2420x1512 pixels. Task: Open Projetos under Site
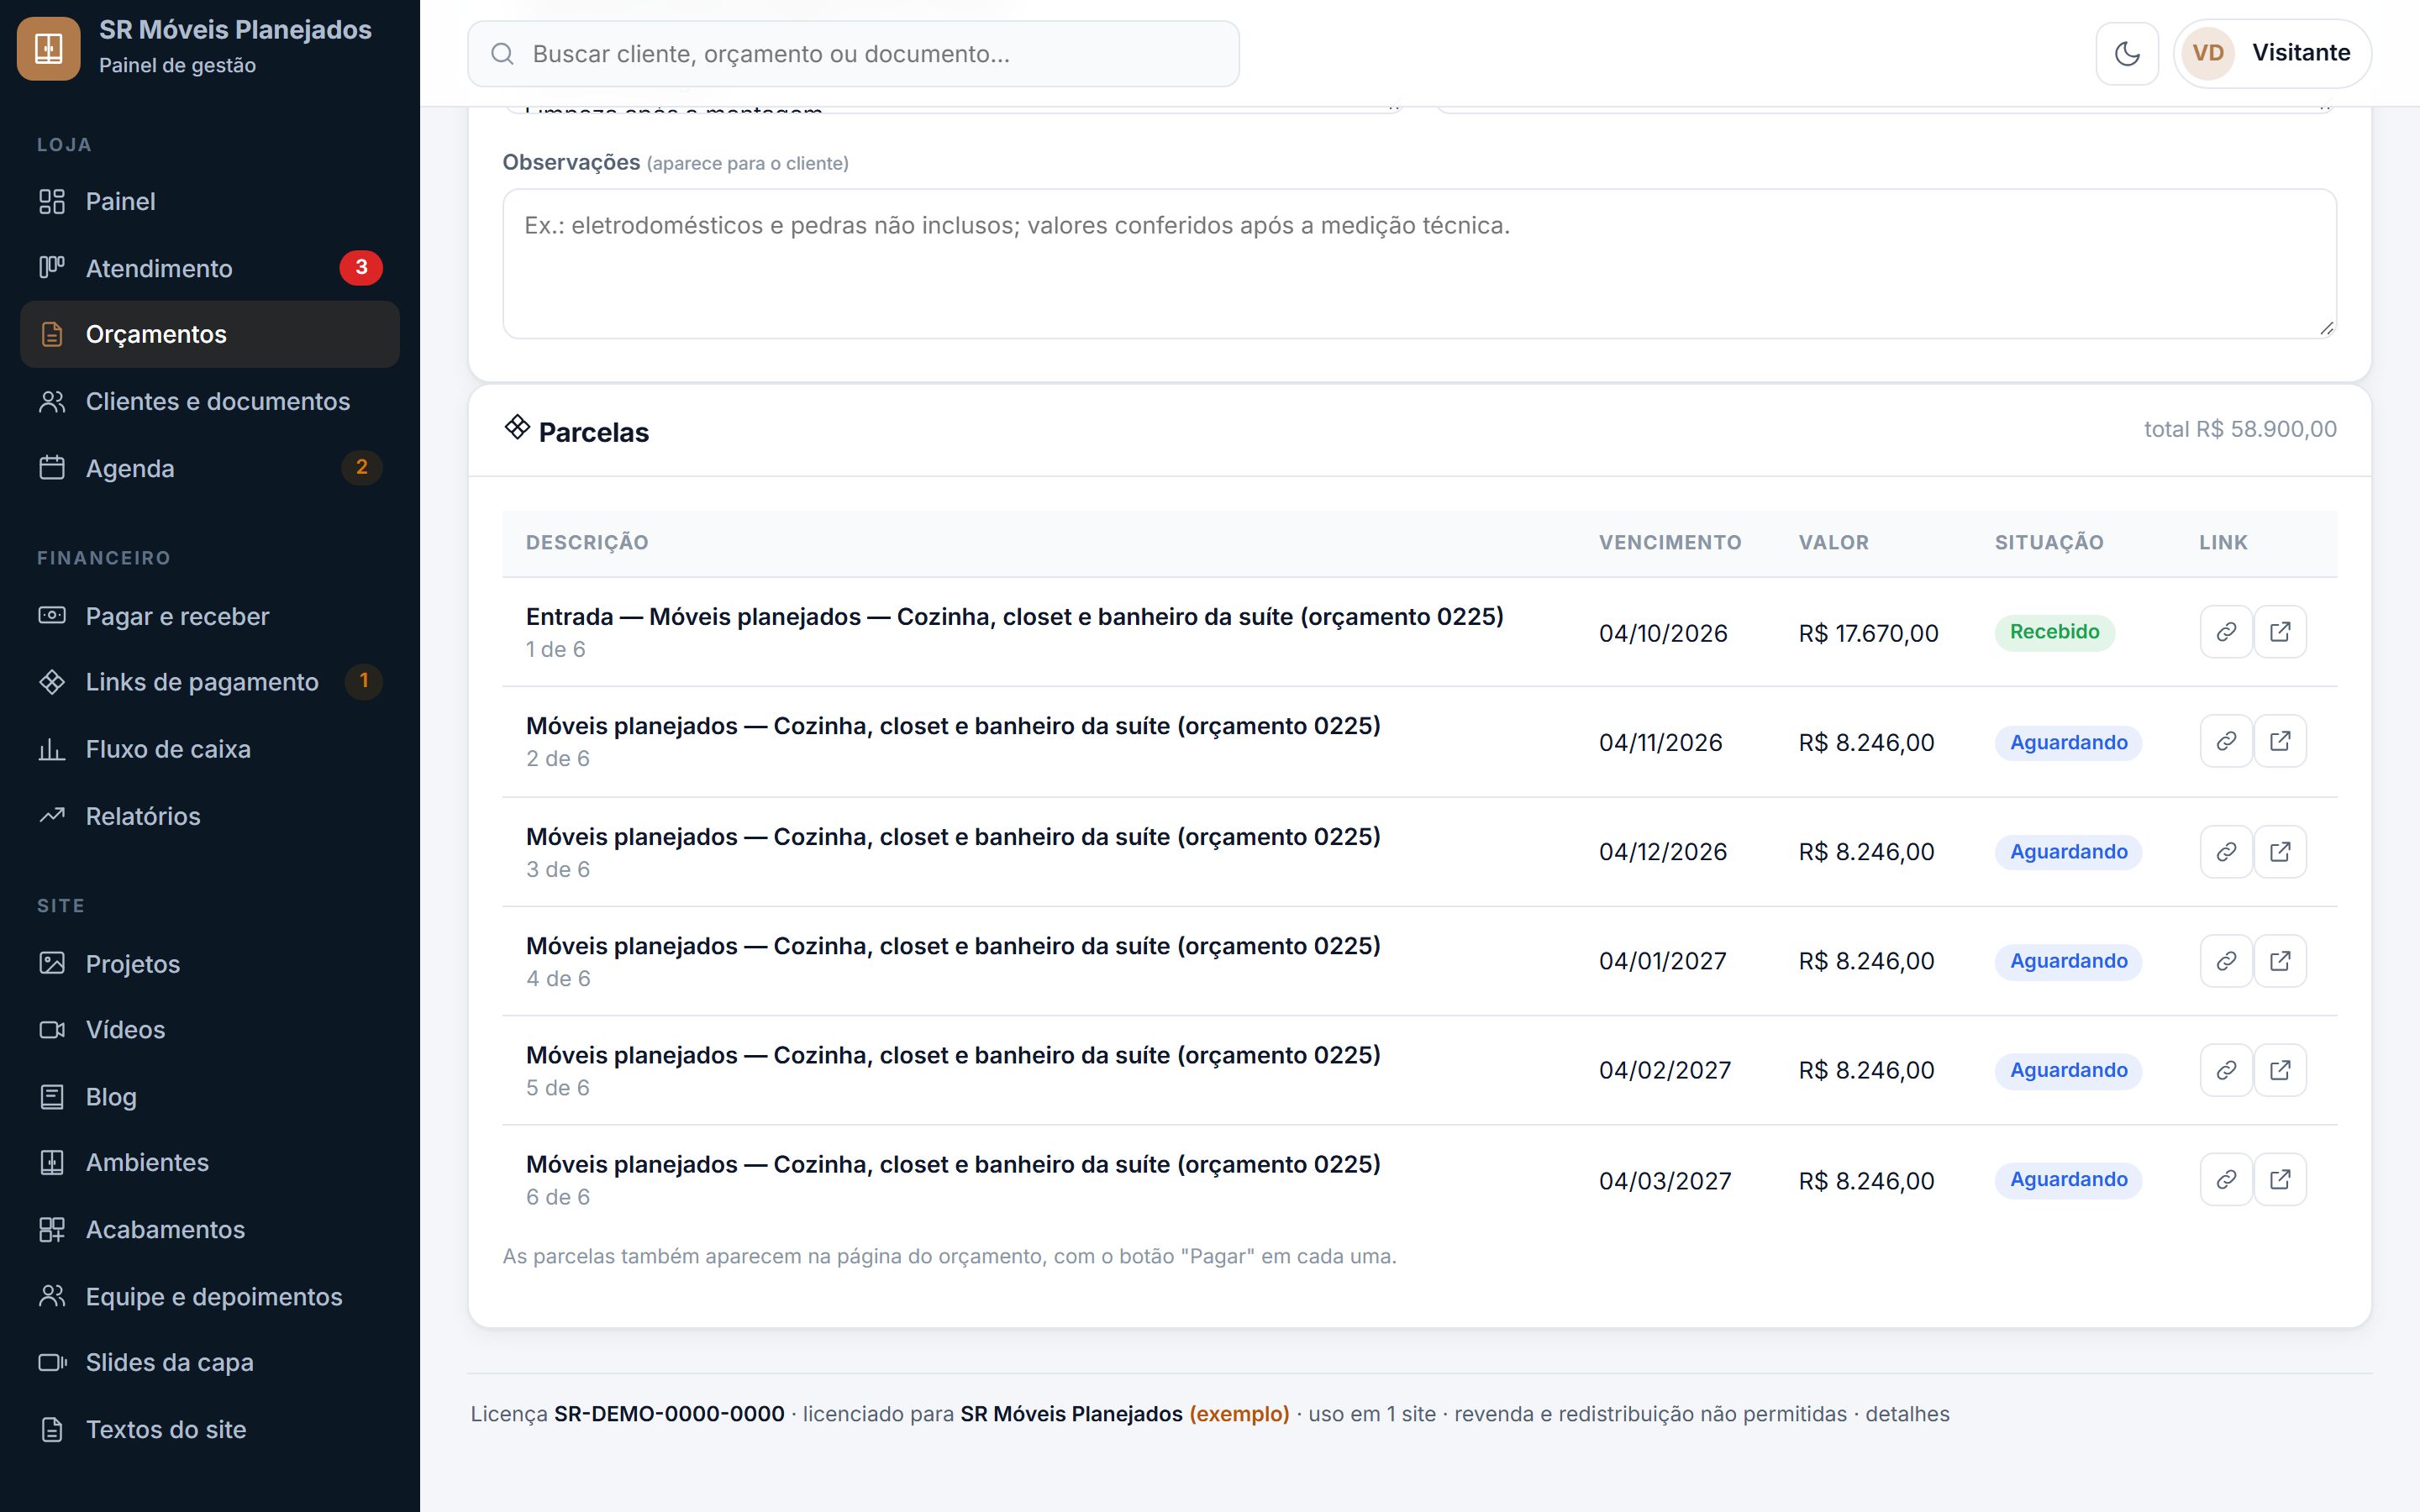[x=210, y=964]
